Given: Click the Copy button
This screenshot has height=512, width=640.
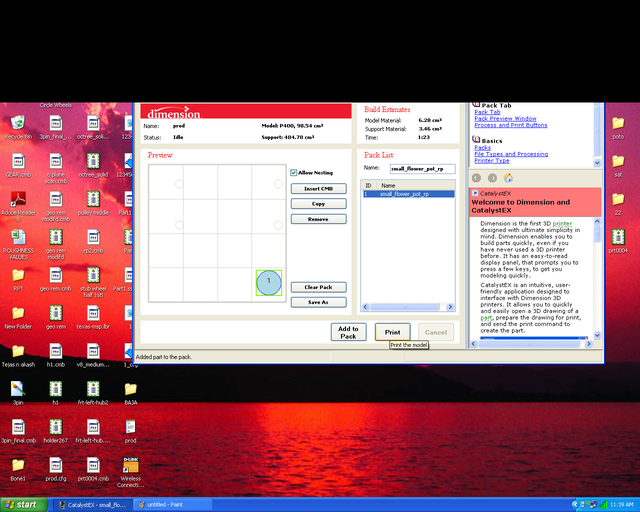Looking at the screenshot, I should [318, 204].
